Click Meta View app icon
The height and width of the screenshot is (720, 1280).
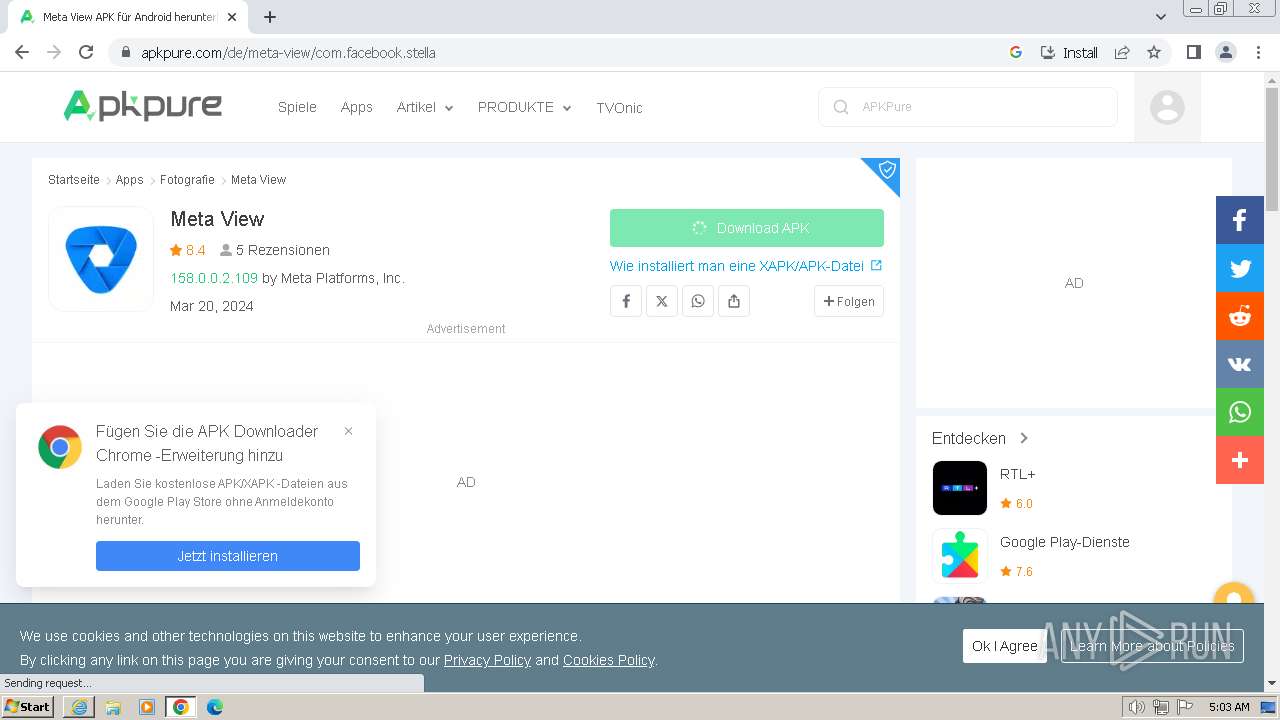(101, 259)
